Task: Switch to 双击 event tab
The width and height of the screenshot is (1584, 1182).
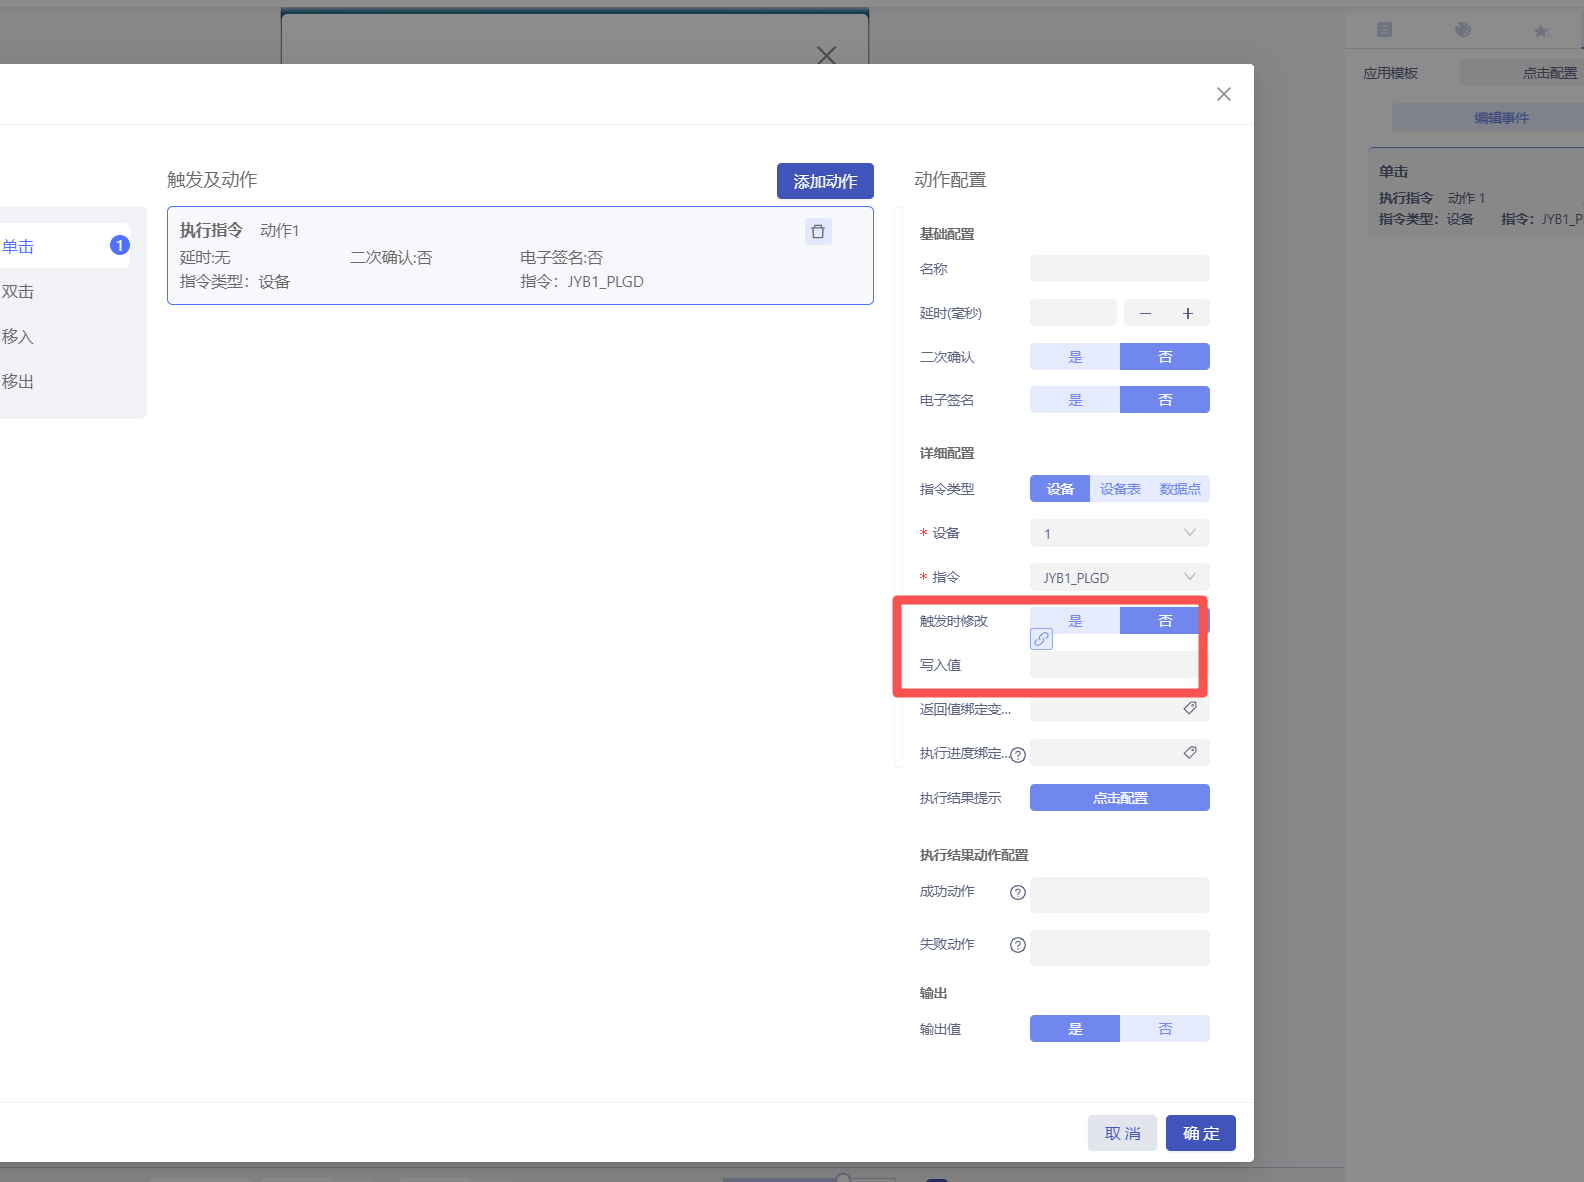Action: pos(18,292)
